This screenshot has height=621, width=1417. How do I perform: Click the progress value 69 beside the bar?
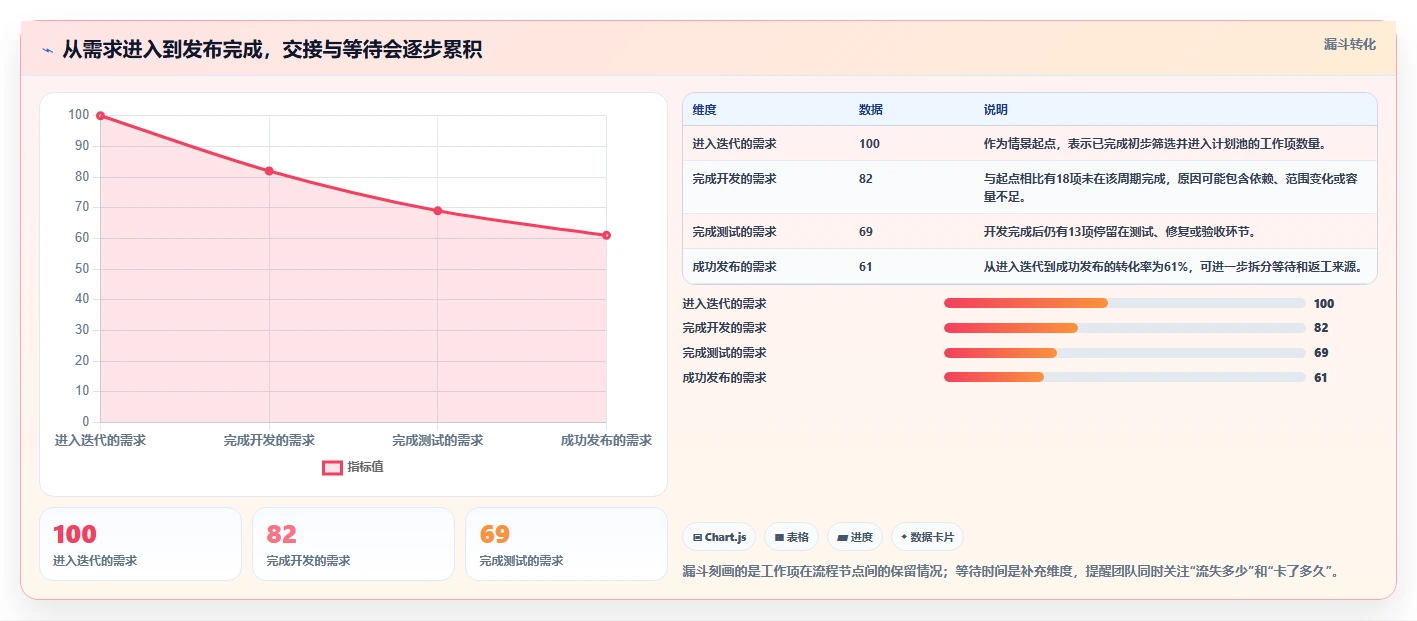pos(1321,353)
